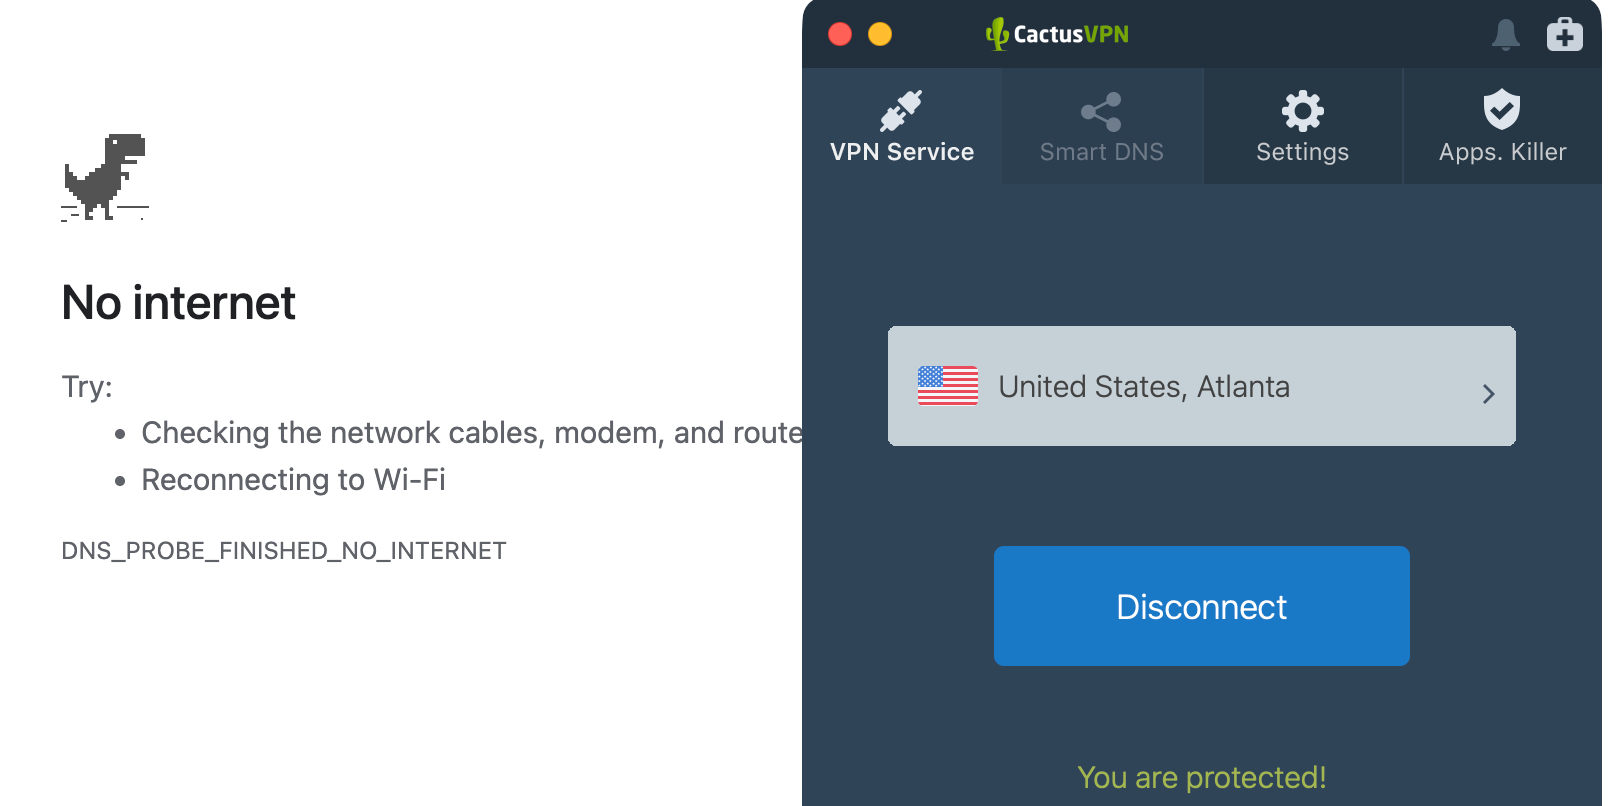Viewport: 1624px width, 806px height.
Task: Click the "No internet" heading
Action: point(177,302)
